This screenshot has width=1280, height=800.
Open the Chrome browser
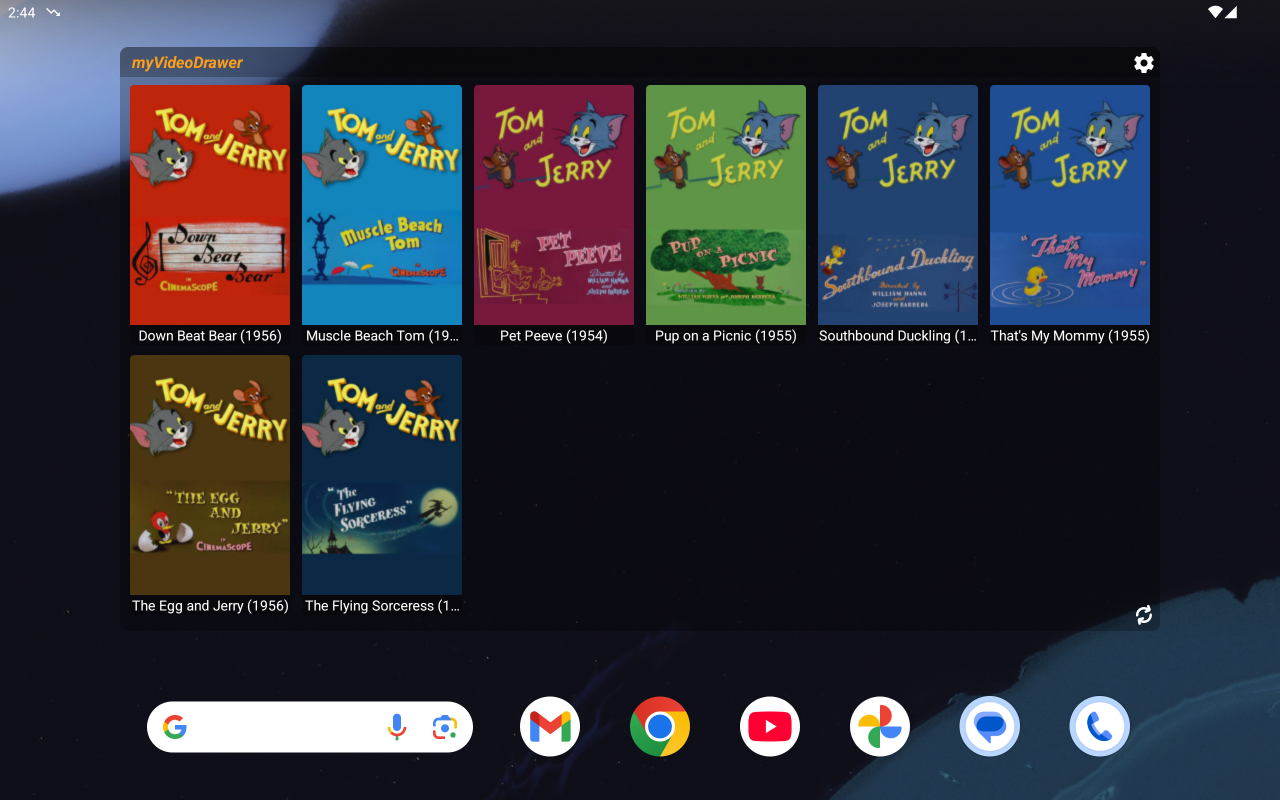click(x=660, y=727)
